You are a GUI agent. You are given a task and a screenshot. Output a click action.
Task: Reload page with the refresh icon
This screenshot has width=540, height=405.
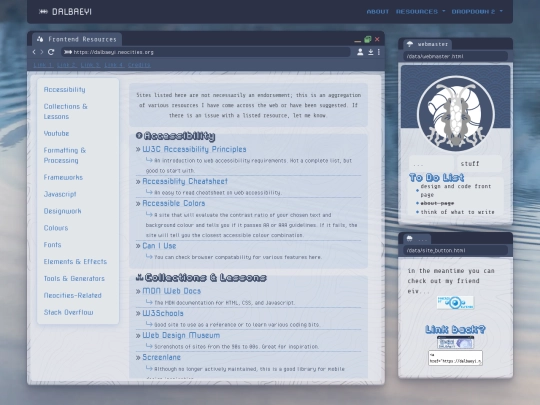pos(51,52)
